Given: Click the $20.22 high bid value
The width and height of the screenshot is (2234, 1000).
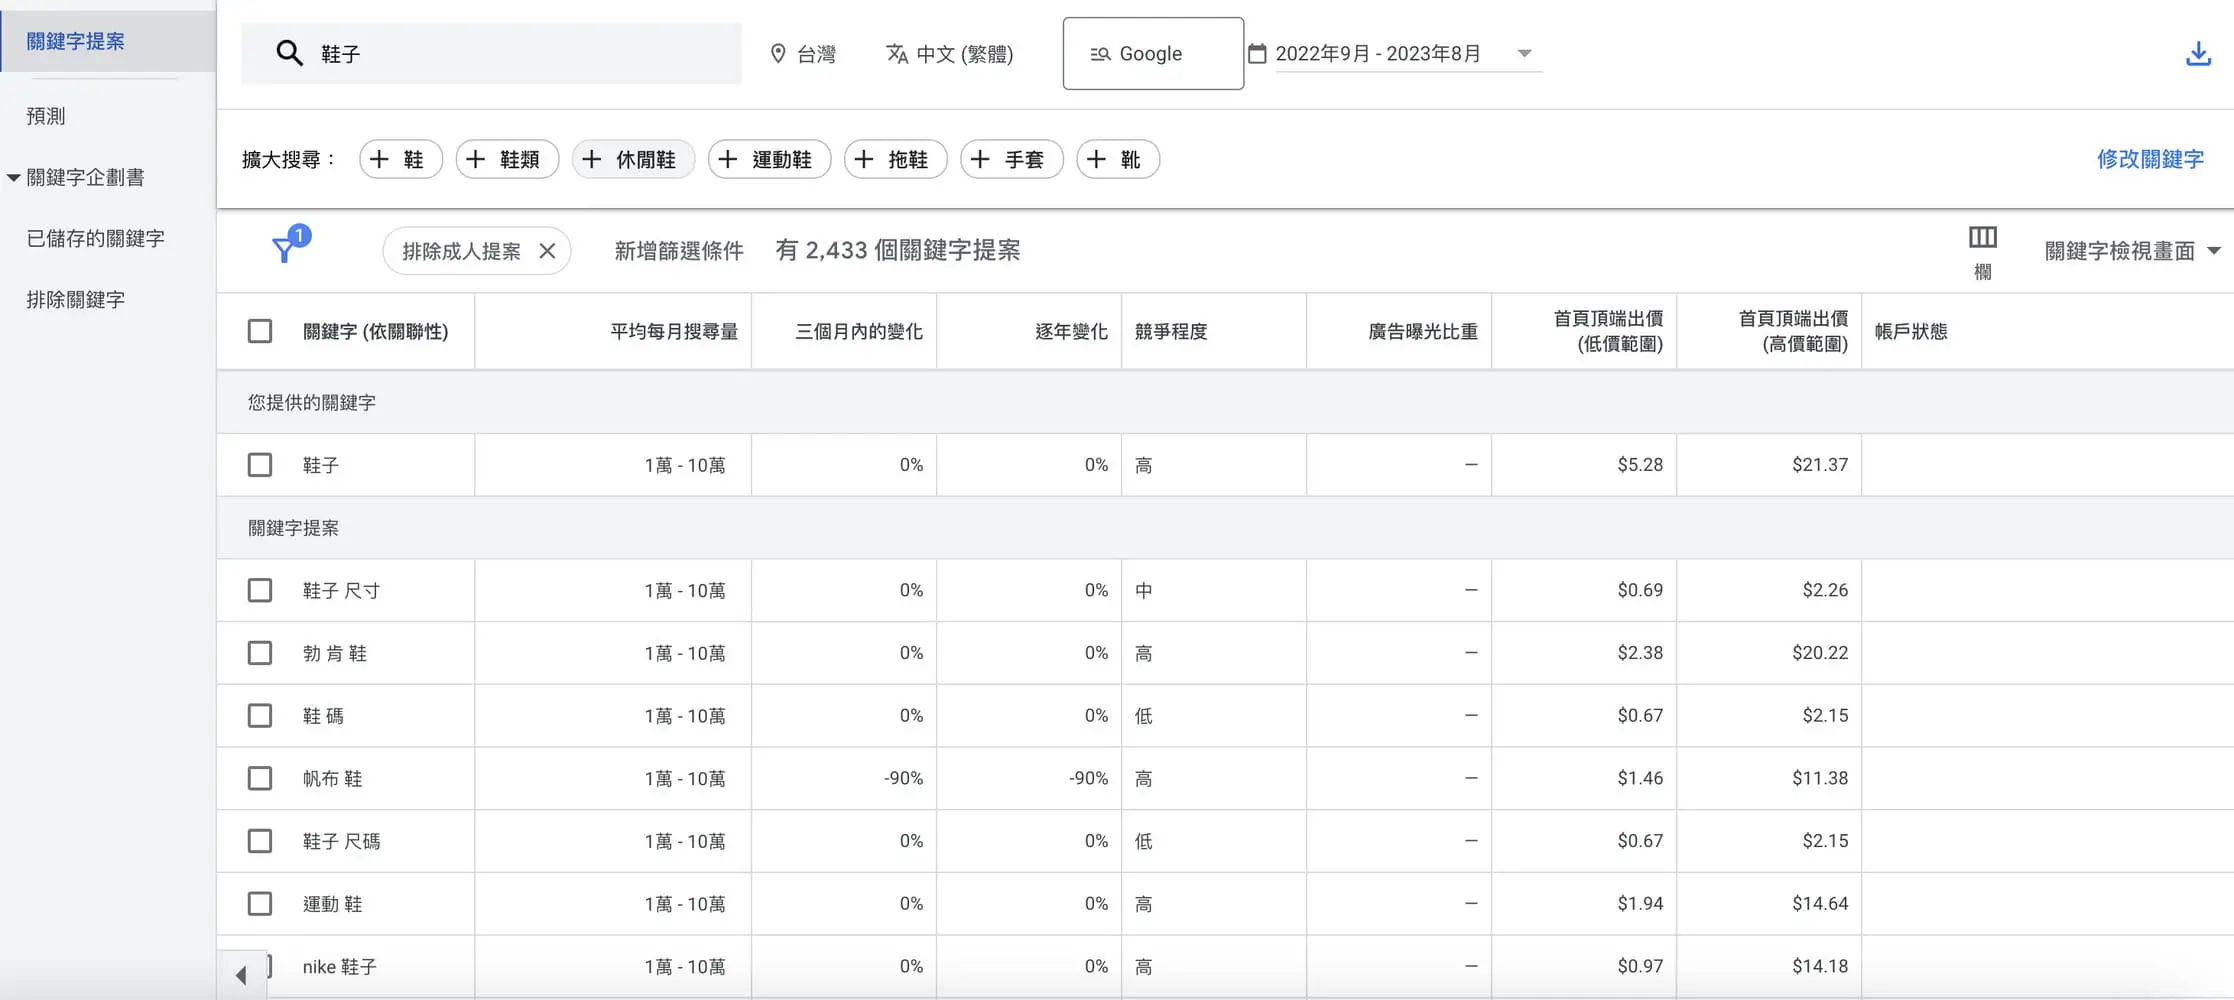Looking at the screenshot, I should pyautogui.click(x=1820, y=653).
